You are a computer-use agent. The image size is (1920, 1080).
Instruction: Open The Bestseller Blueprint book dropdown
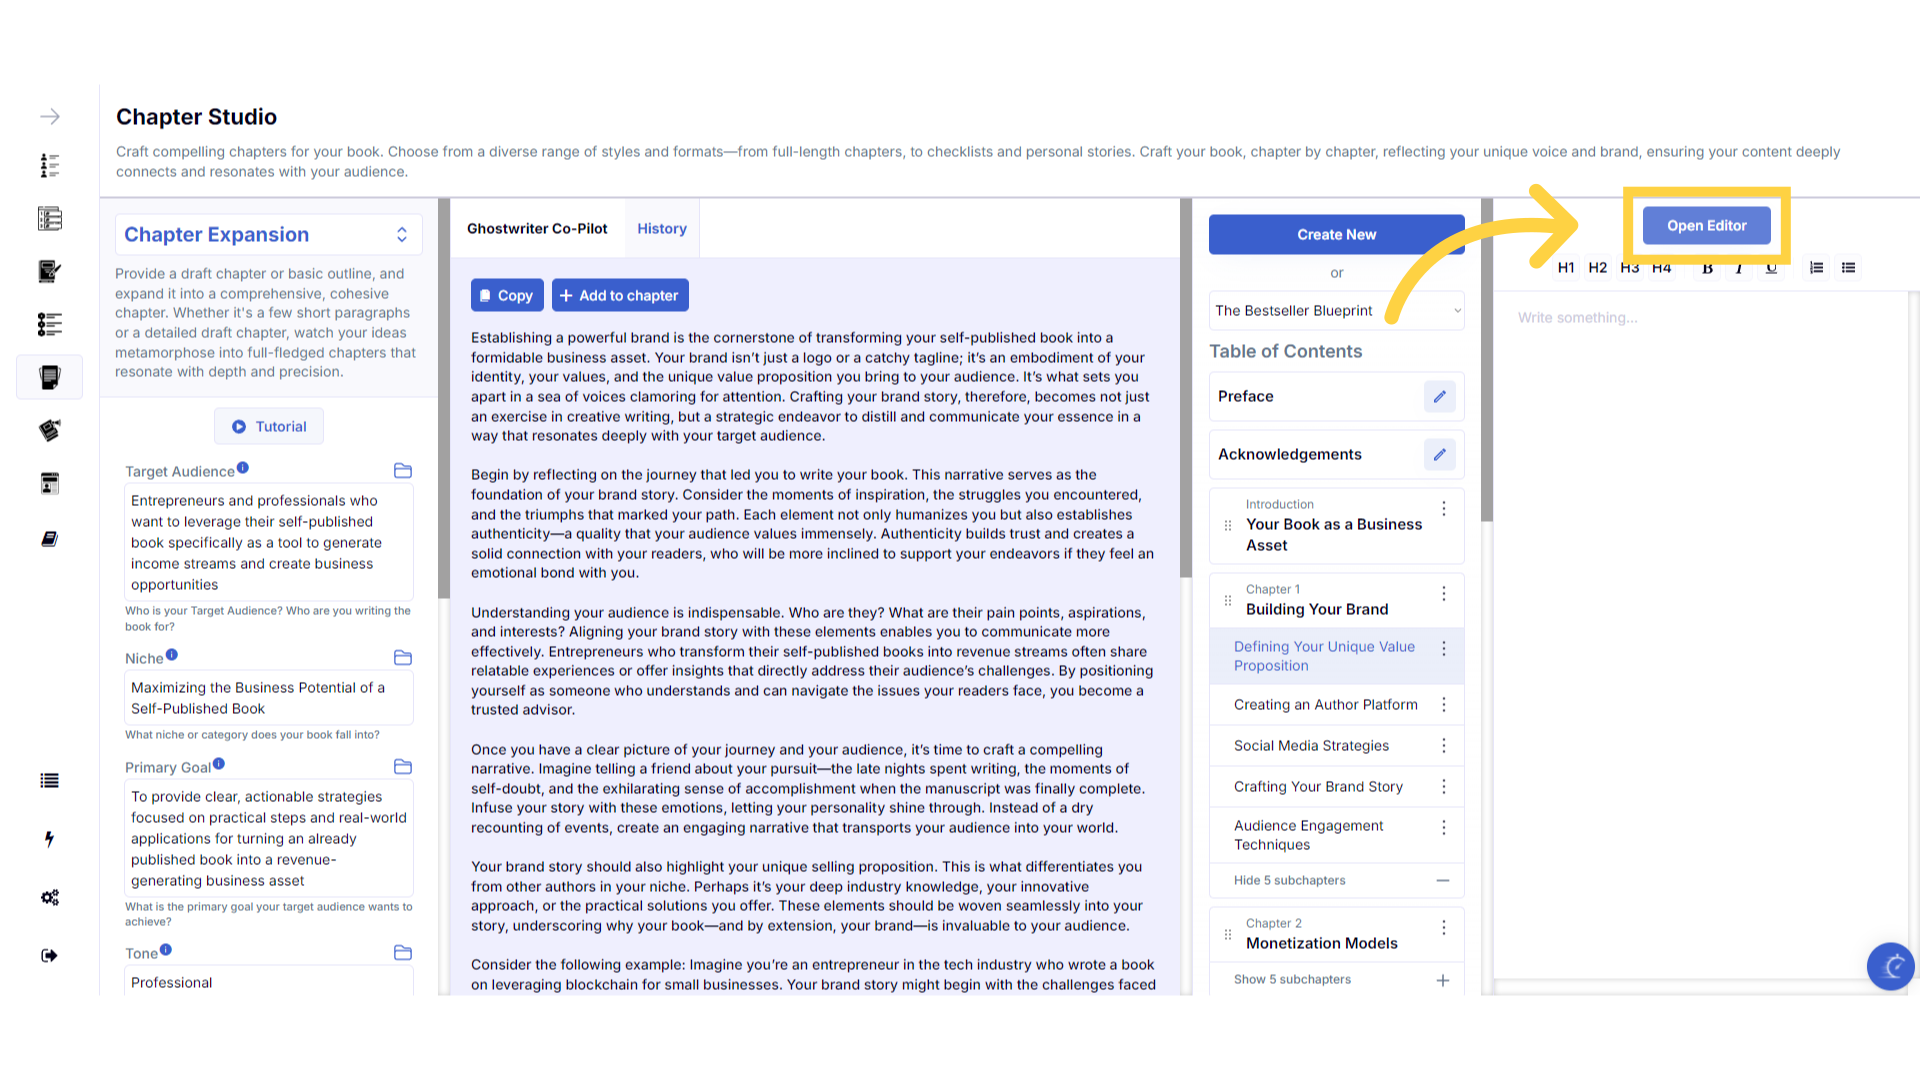click(1336, 310)
